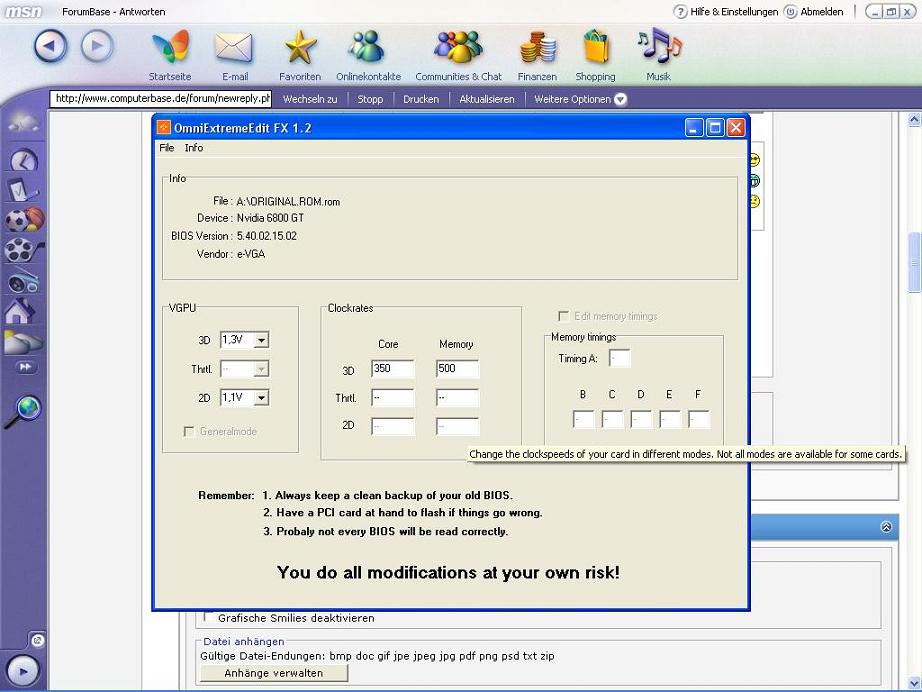Click the Thrtl. Core clock field
Screen dimensions: 922x692
pos(393,398)
